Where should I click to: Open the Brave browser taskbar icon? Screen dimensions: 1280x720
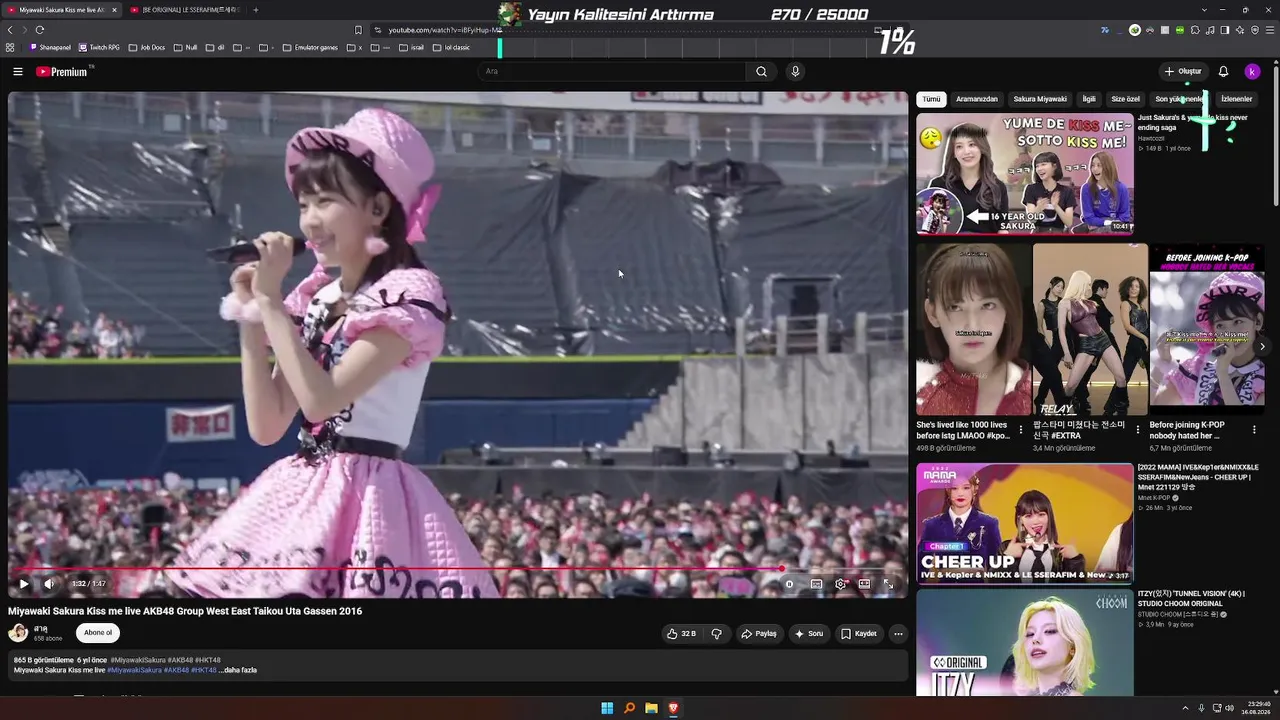click(673, 708)
